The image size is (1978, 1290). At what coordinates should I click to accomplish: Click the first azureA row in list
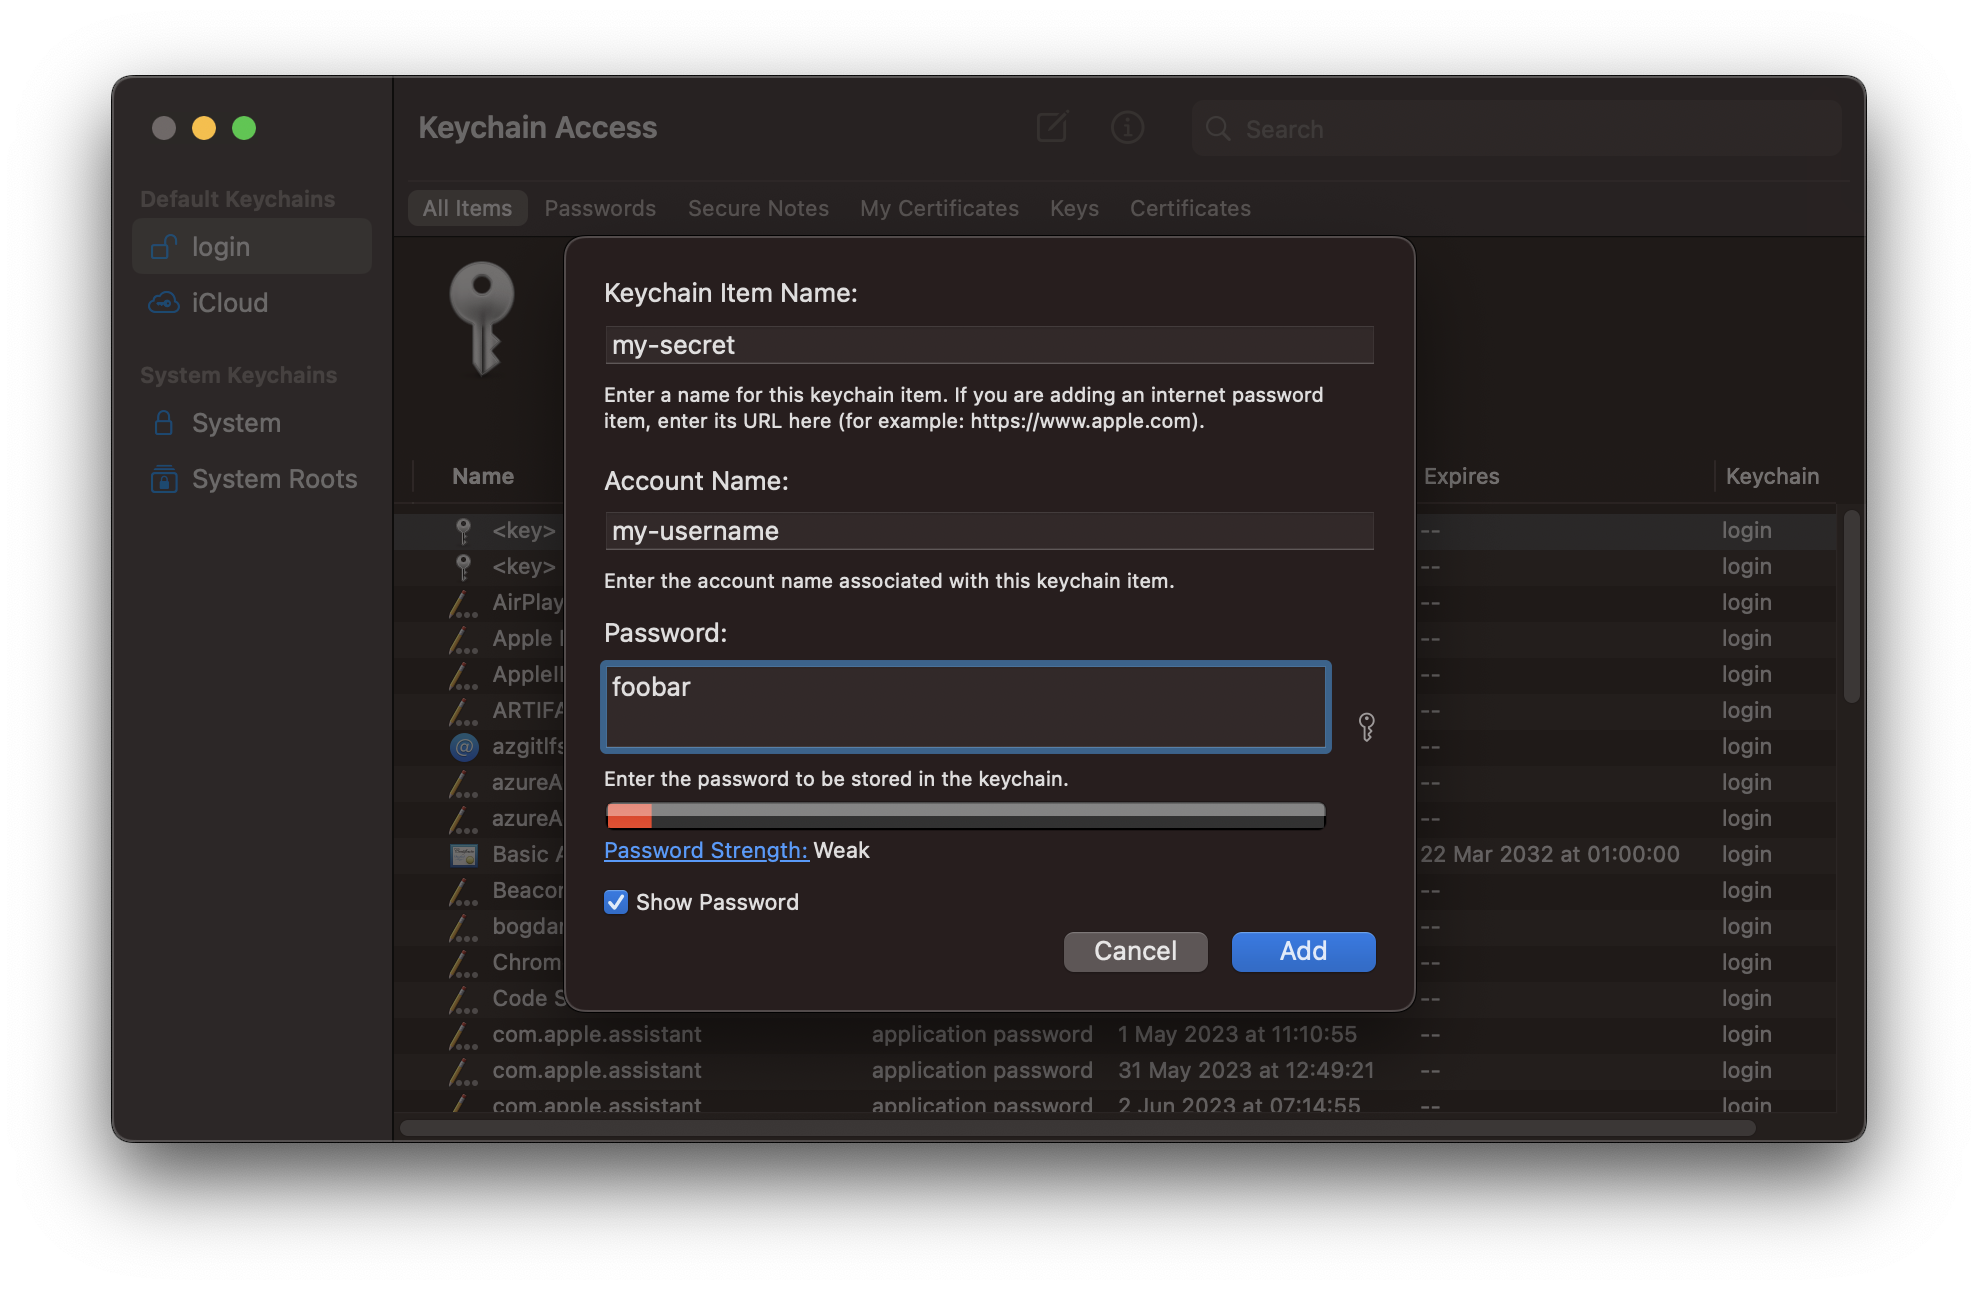point(527,782)
